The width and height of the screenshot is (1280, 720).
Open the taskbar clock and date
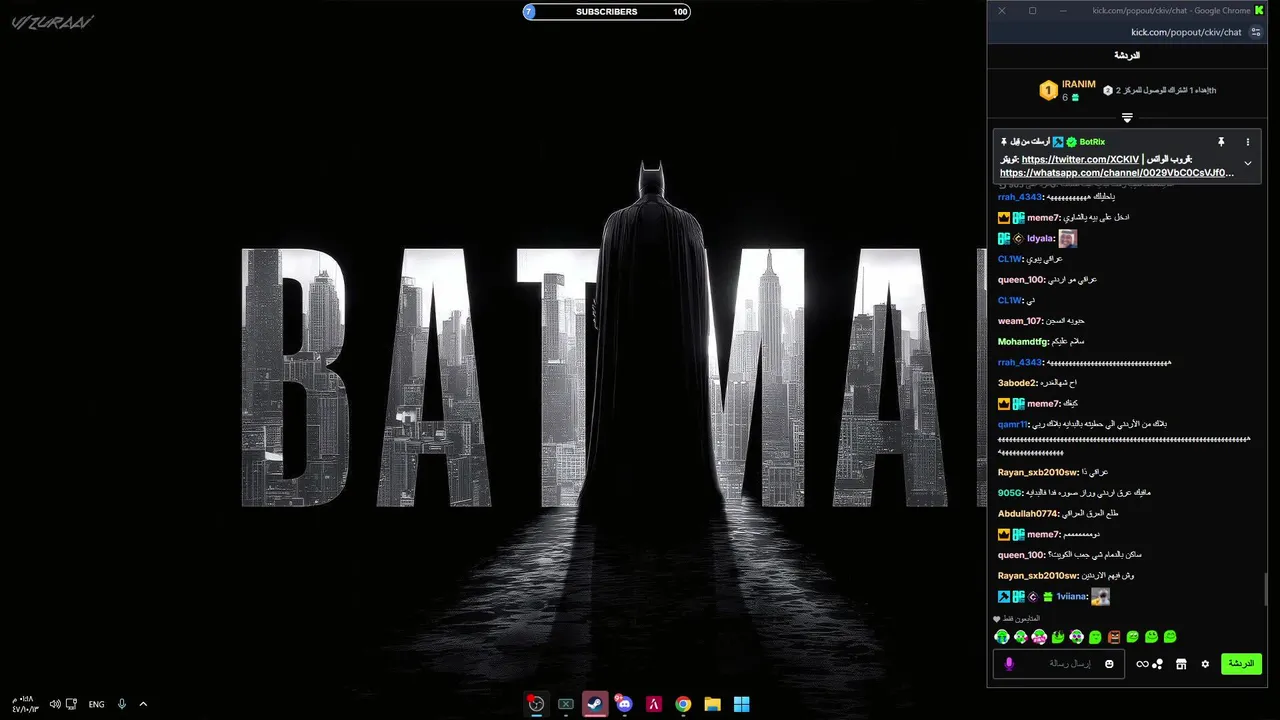(25, 704)
